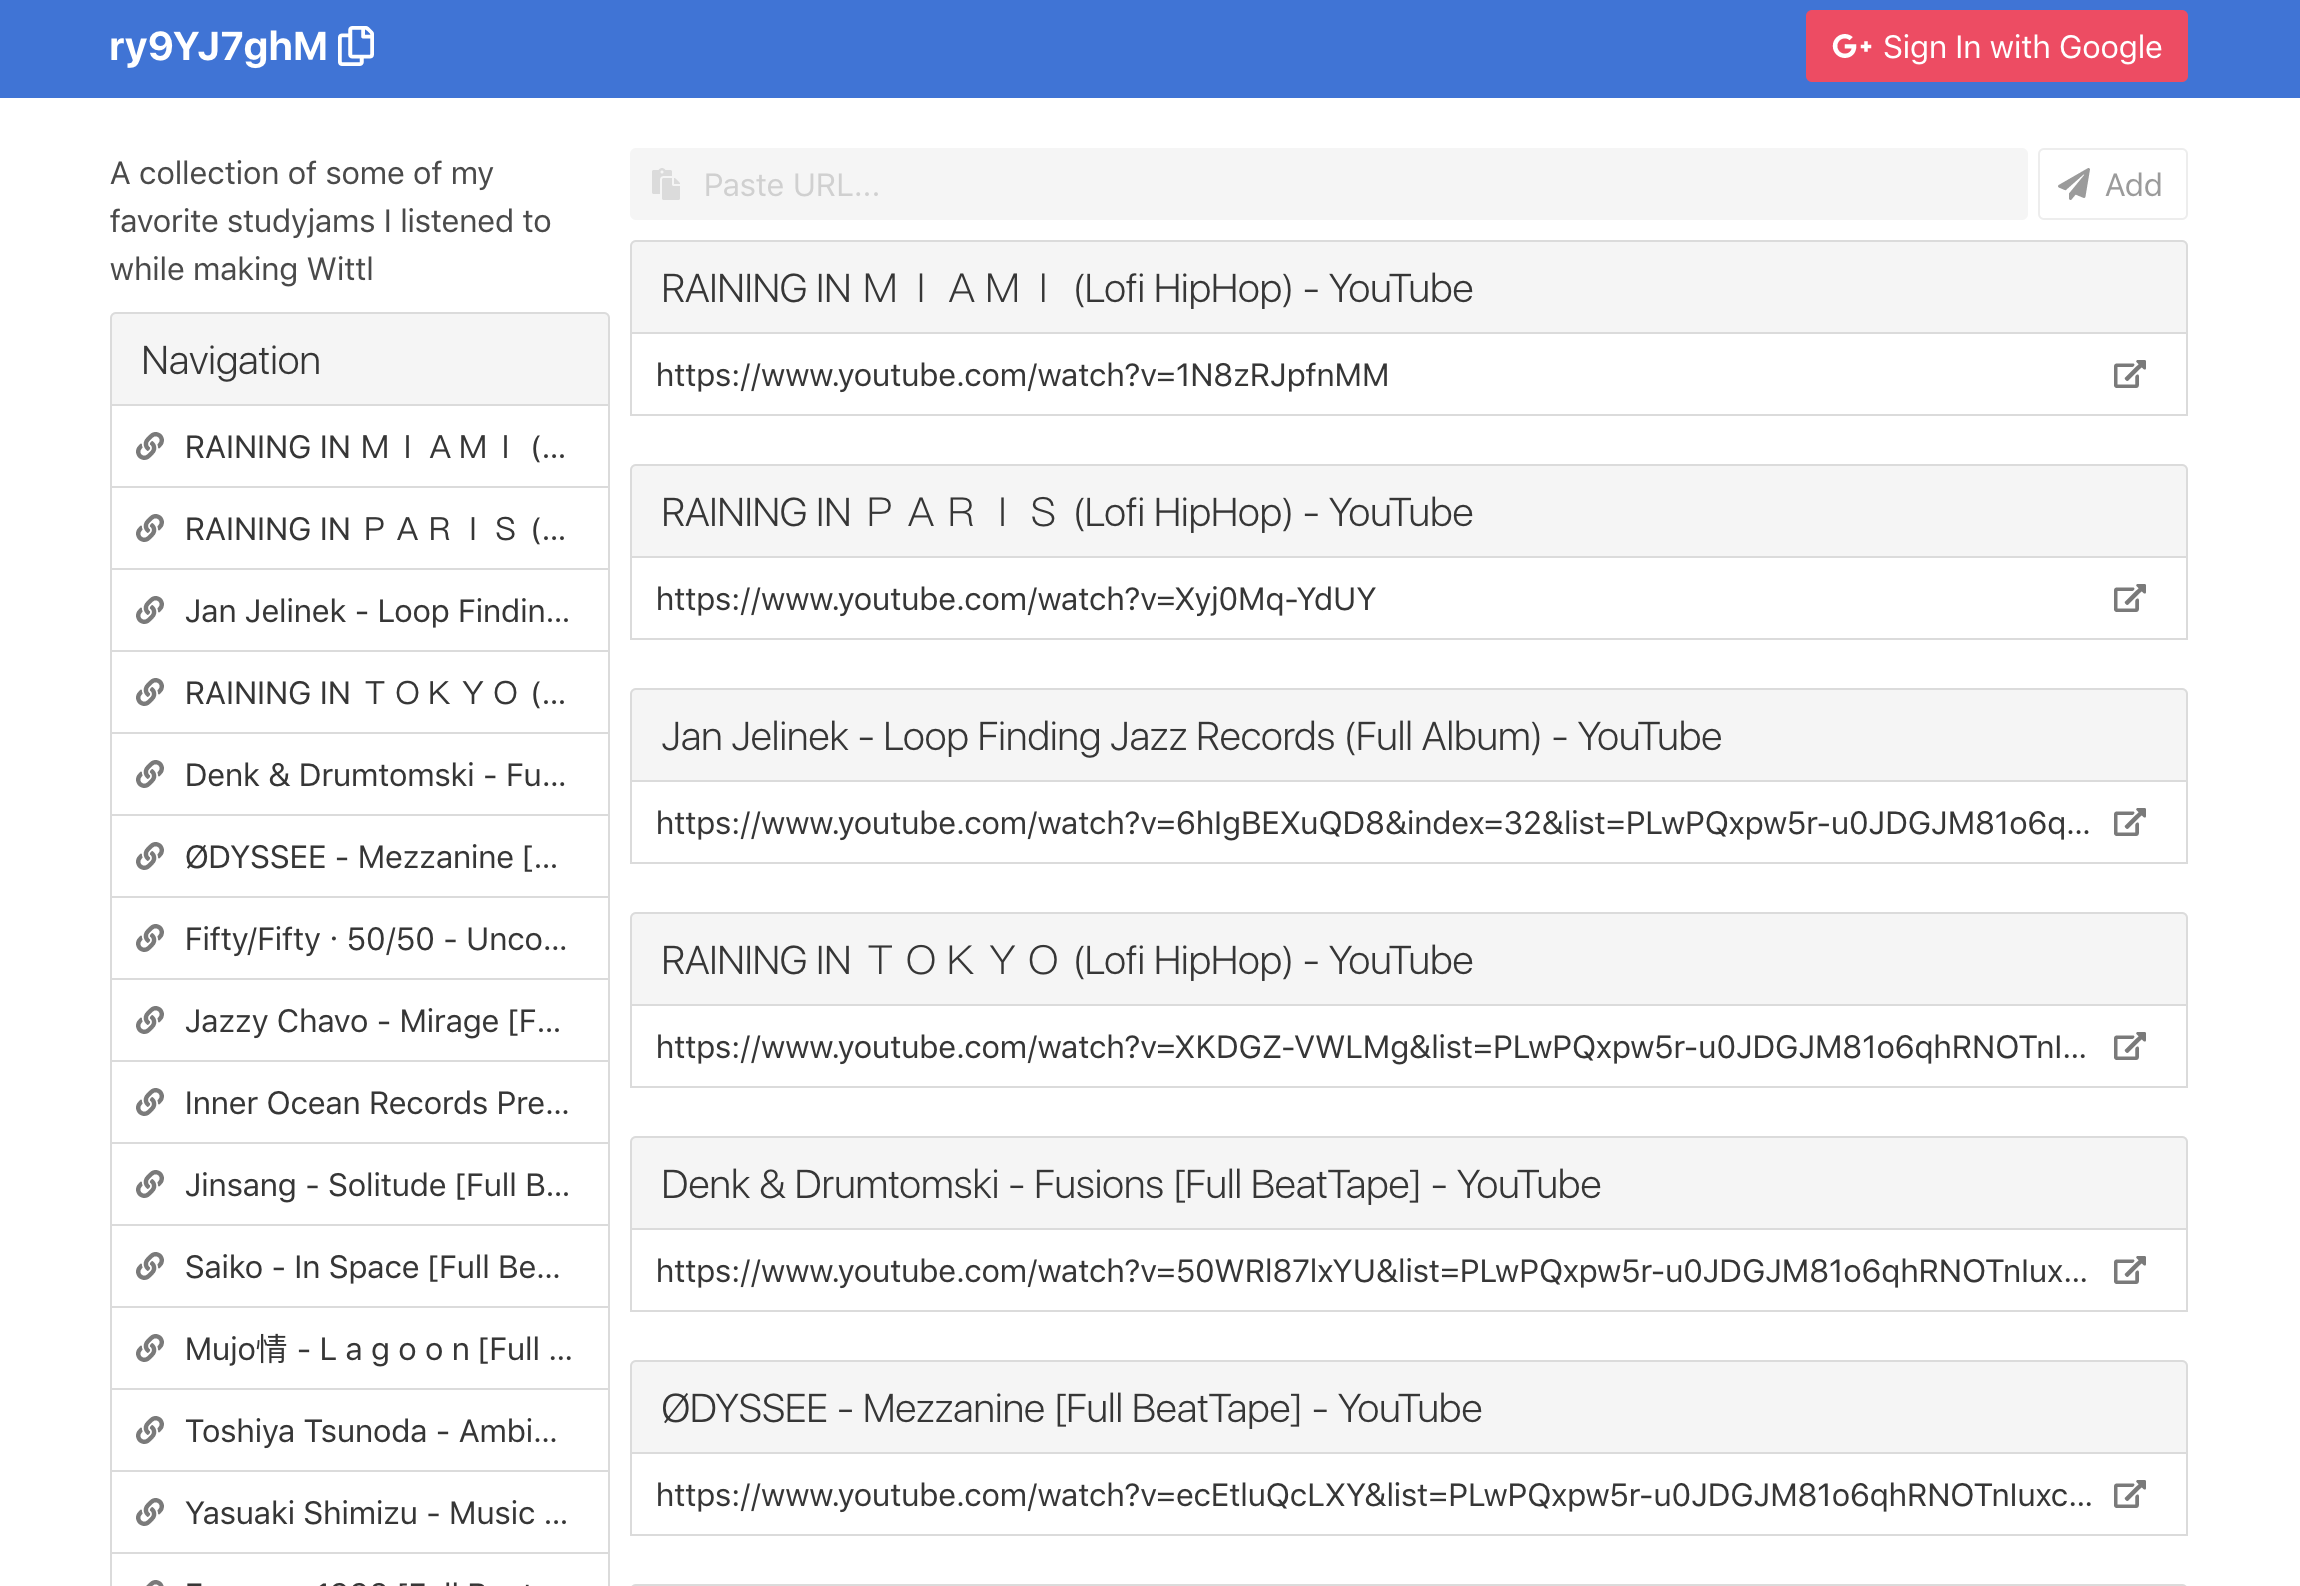
Task: Click the 50WRl87lxYU YouTube URL
Action: (1372, 1270)
